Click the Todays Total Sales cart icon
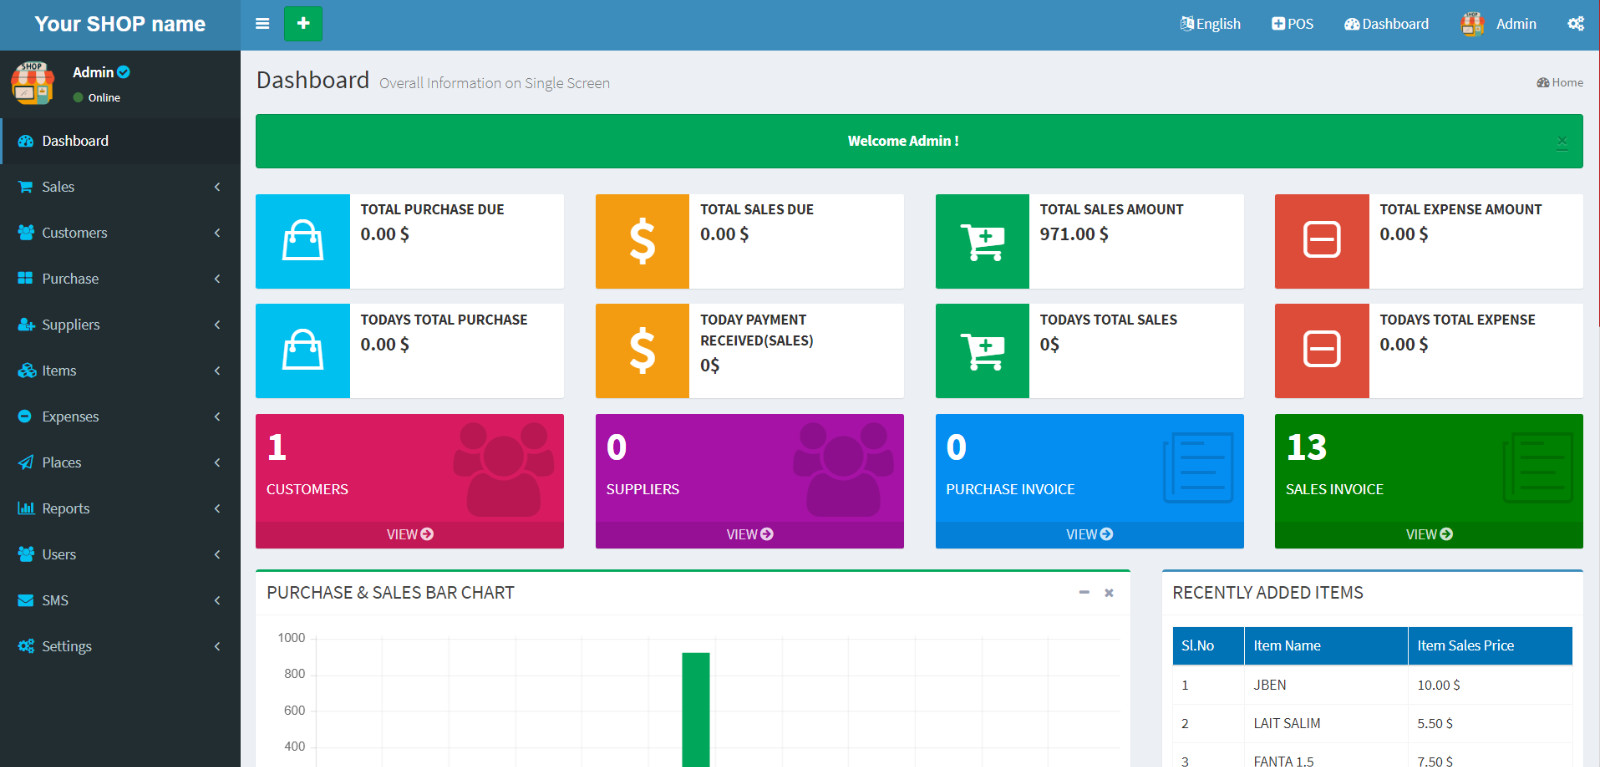The height and width of the screenshot is (767, 1600). [982, 351]
